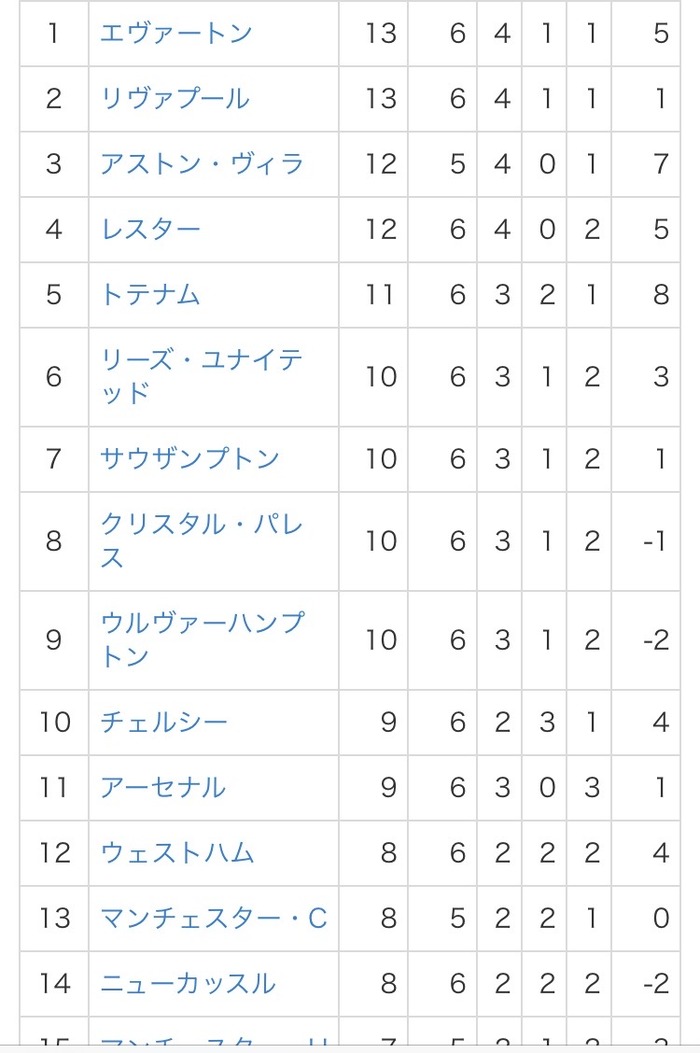Open the リーズ・ユナイテッド team link
The width and height of the screenshot is (700, 1053).
[202, 377]
